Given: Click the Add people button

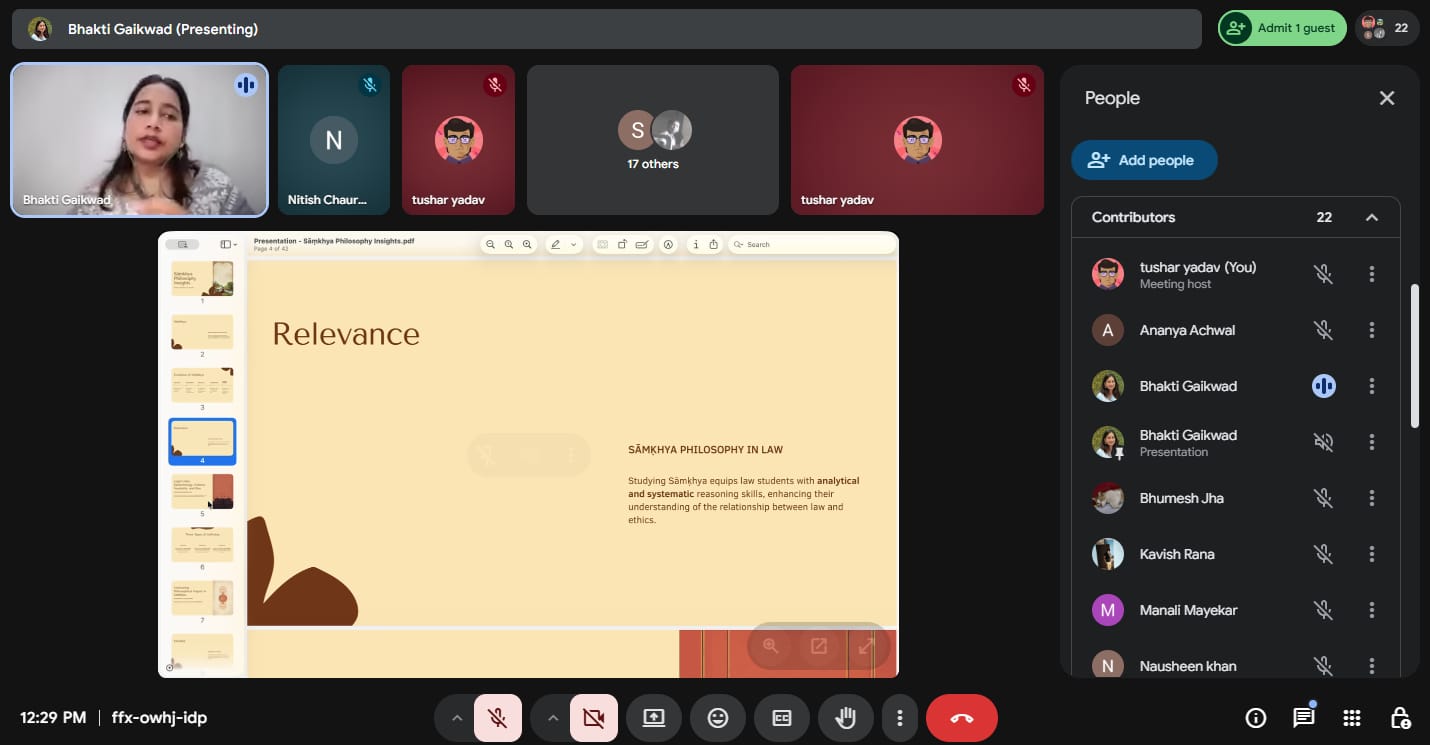Looking at the screenshot, I should [1144, 160].
